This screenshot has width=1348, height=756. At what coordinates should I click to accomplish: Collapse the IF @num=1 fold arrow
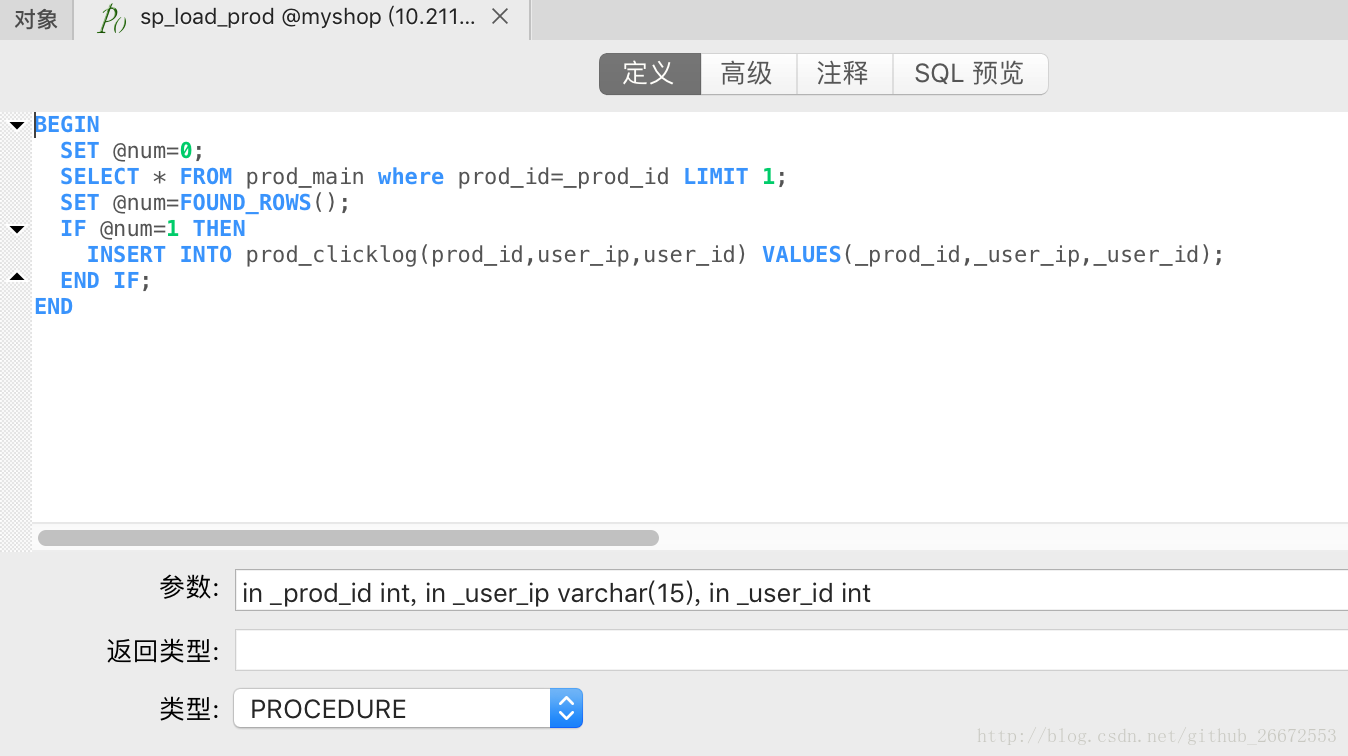[16, 229]
